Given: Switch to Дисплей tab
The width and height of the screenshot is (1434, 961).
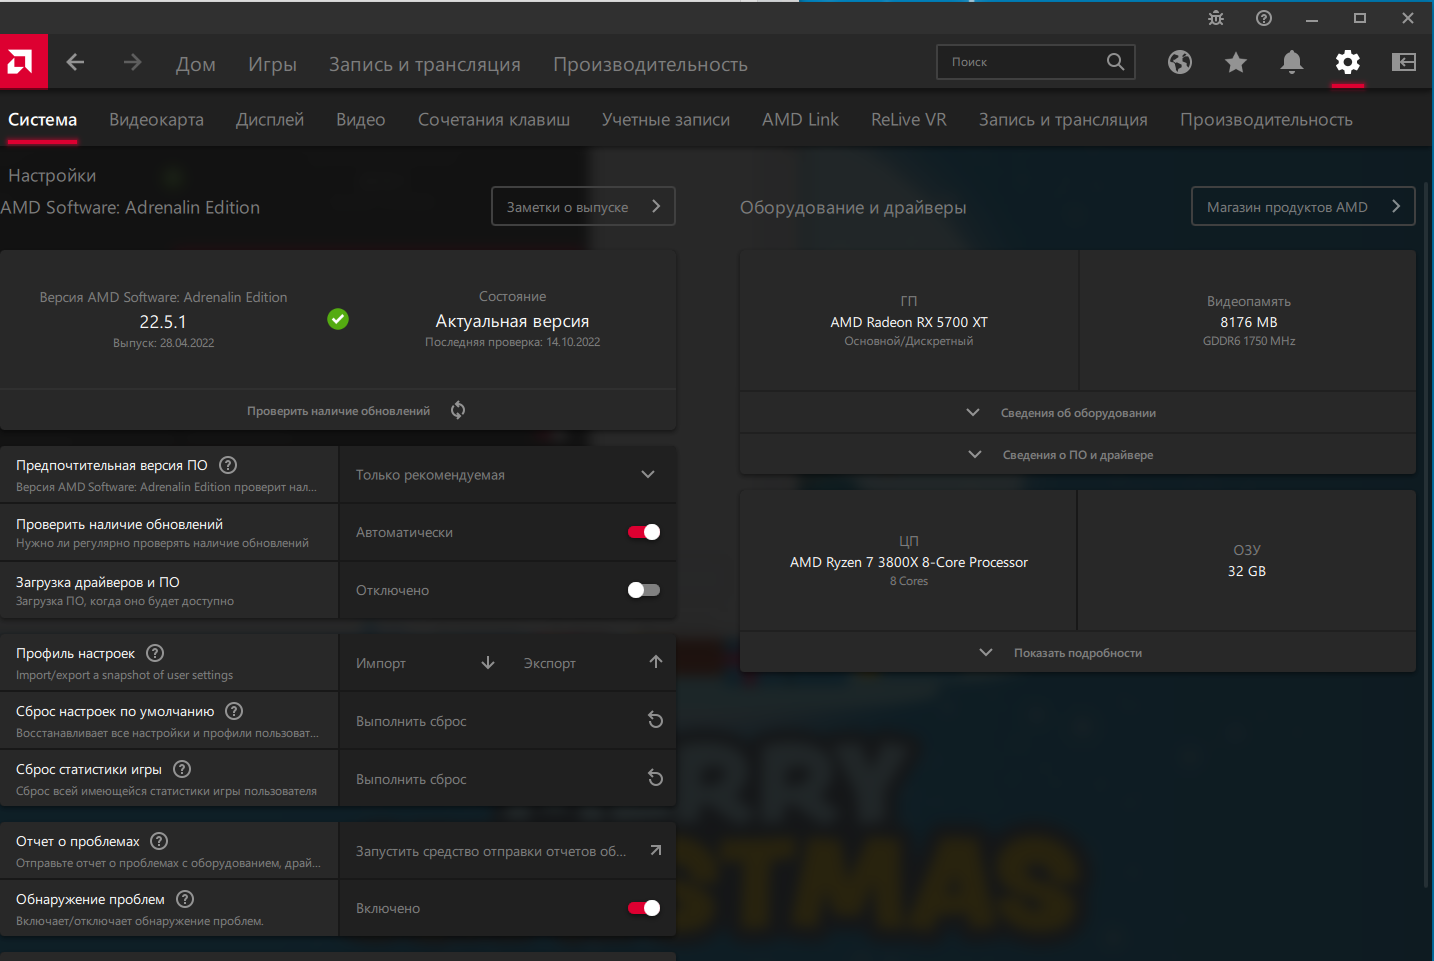Looking at the screenshot, I should pyautogui.click(x=270, y=119).
